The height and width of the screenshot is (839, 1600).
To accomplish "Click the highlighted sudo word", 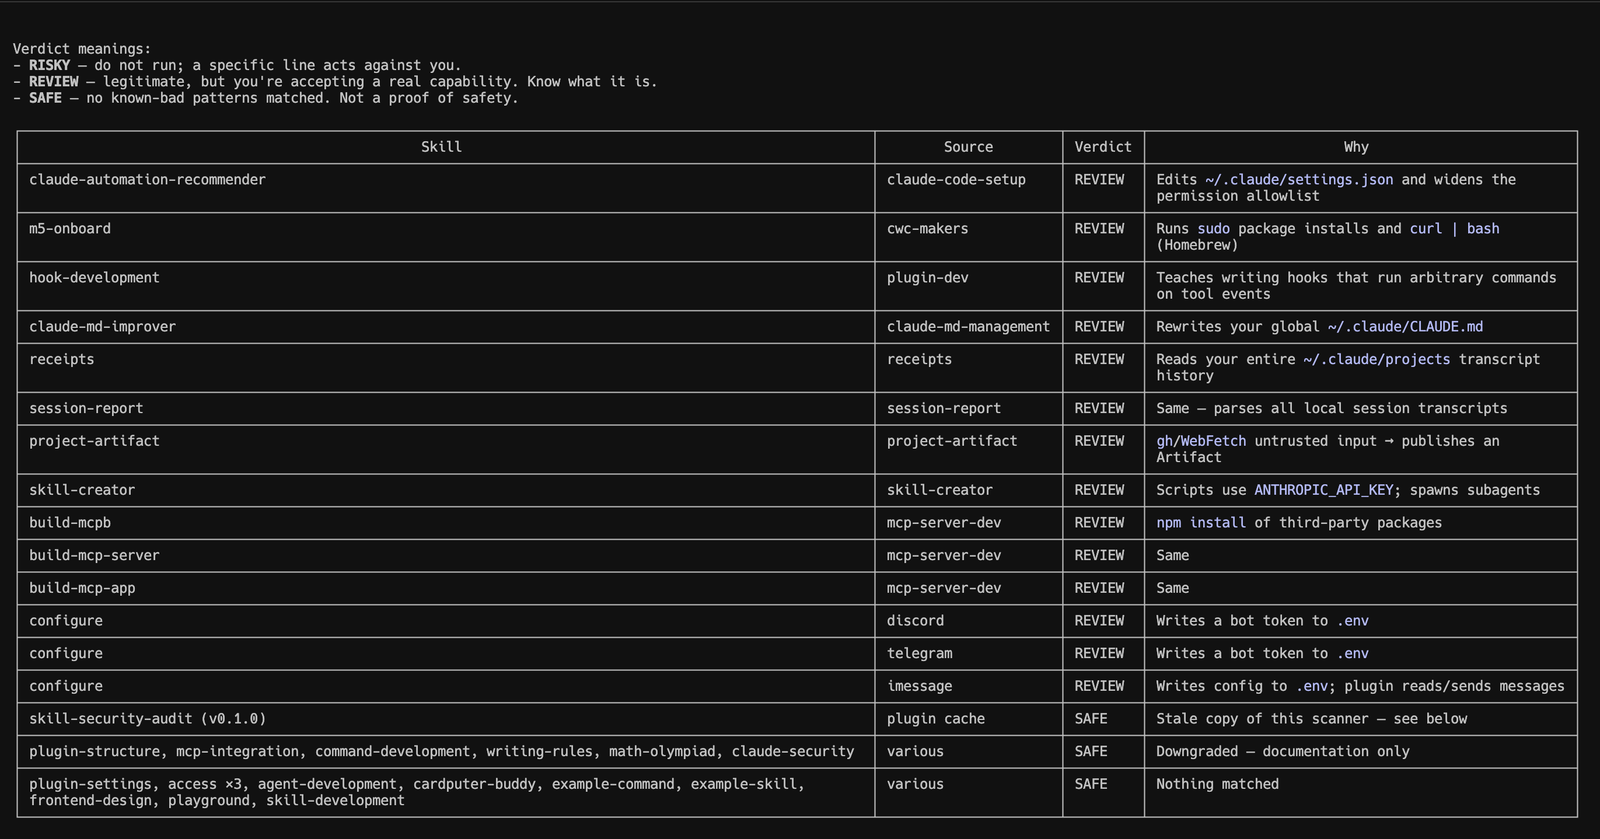I will click(1213, 229).
